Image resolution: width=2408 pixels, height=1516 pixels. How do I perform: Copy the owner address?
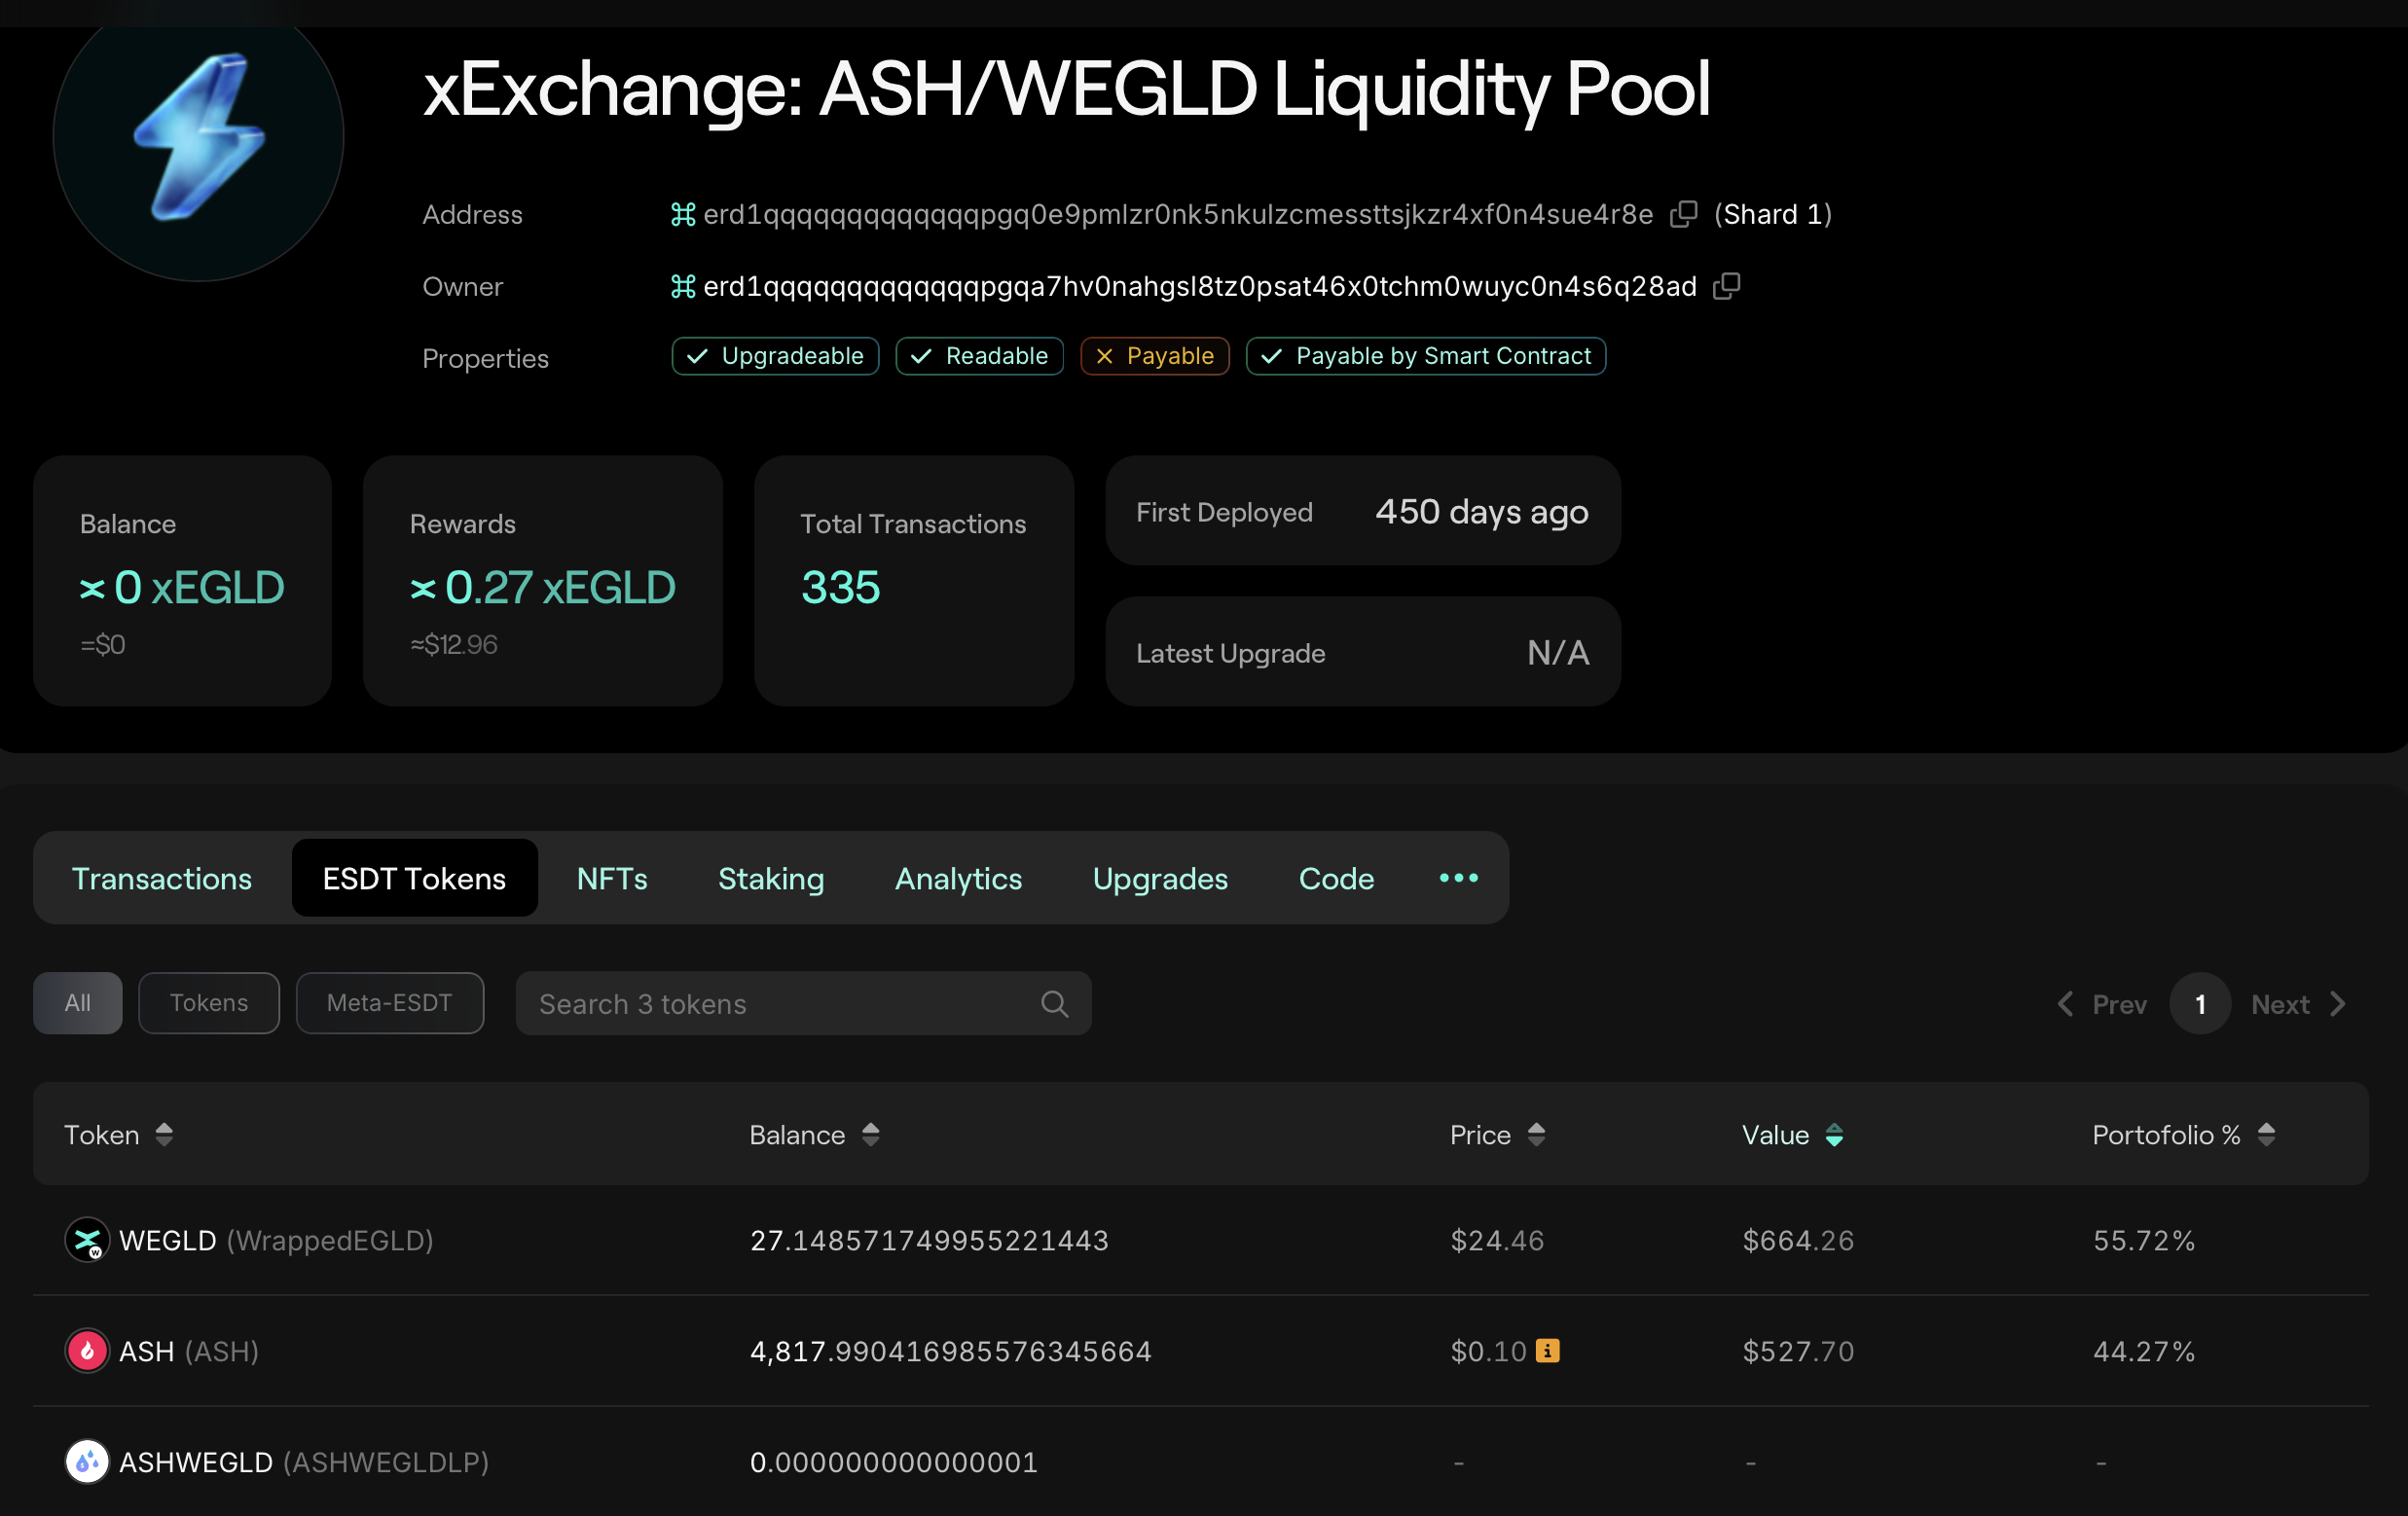point(1727,286)
